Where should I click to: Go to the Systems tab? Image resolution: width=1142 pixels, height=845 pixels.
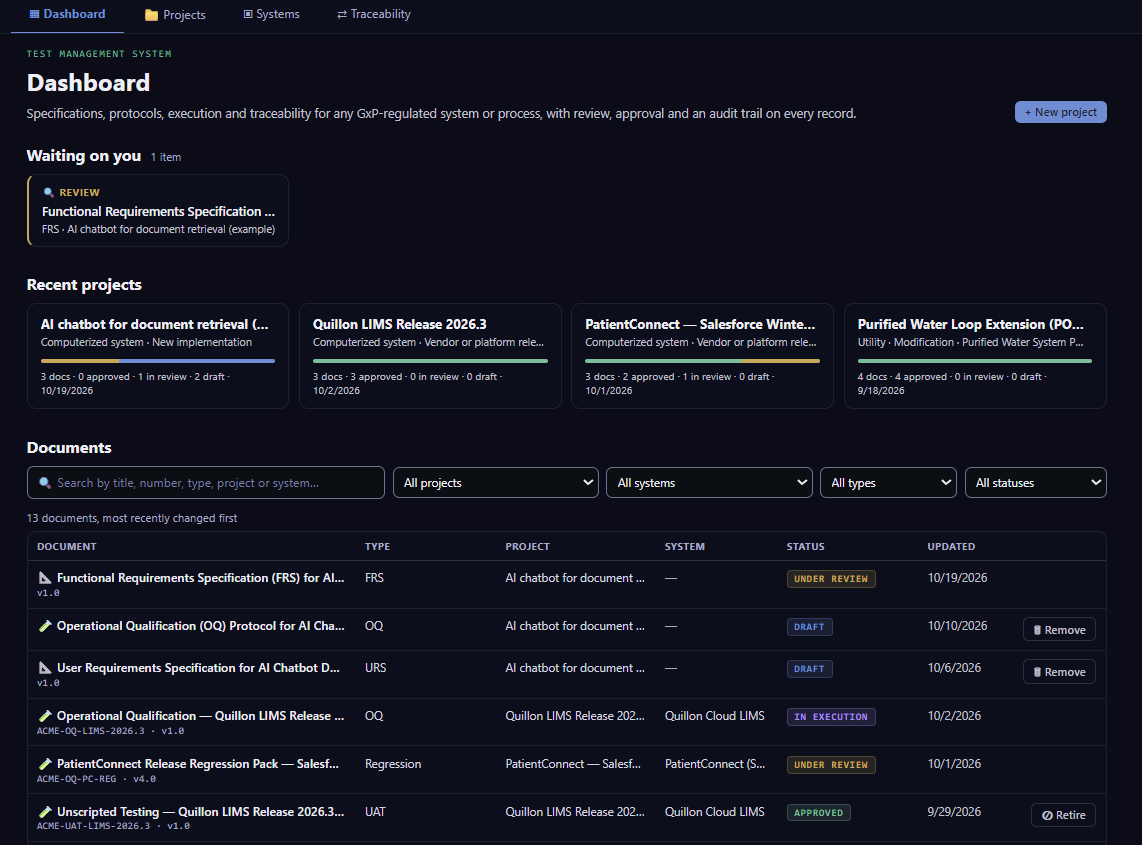point(271,15)
